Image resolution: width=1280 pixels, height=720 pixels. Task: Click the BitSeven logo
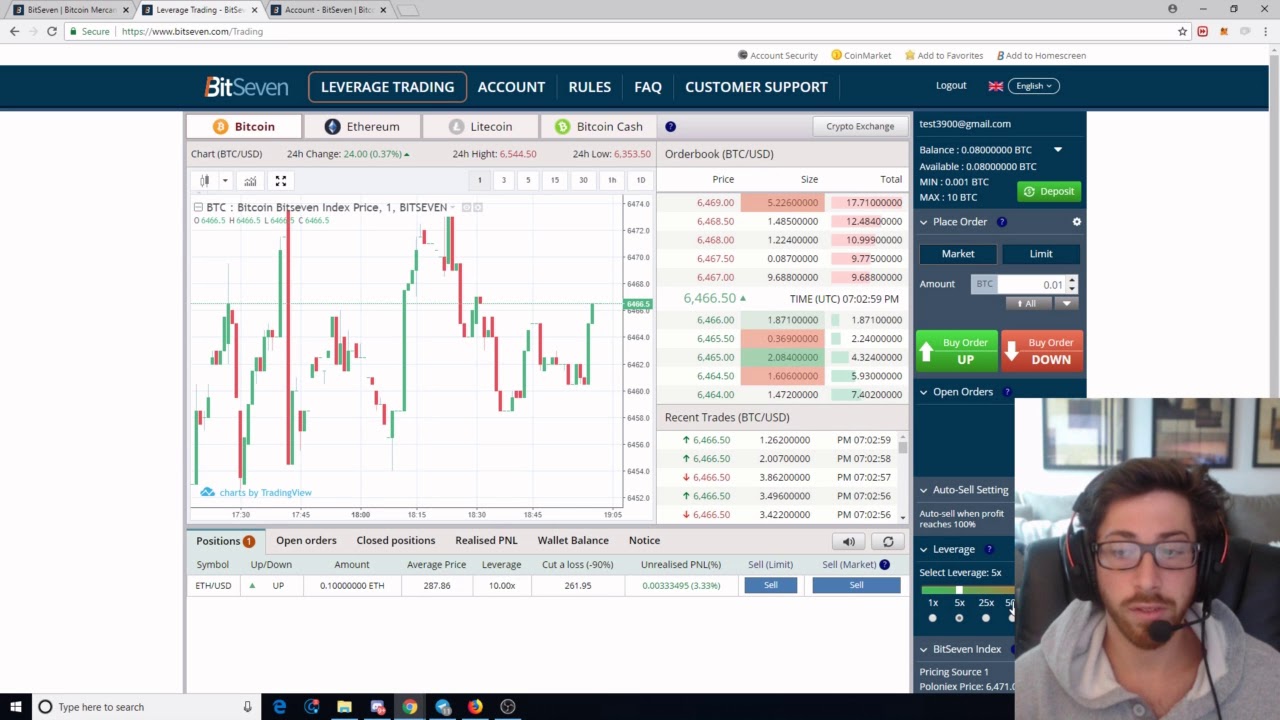tap(246, 87)
